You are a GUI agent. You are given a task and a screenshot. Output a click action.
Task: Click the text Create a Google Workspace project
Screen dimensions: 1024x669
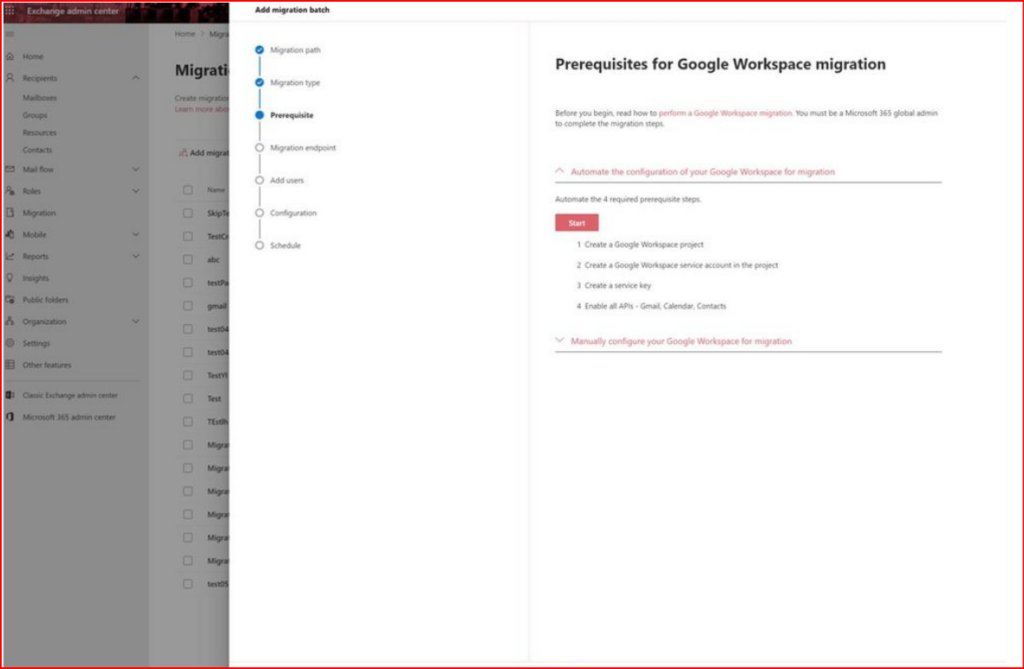click(644, 244)
